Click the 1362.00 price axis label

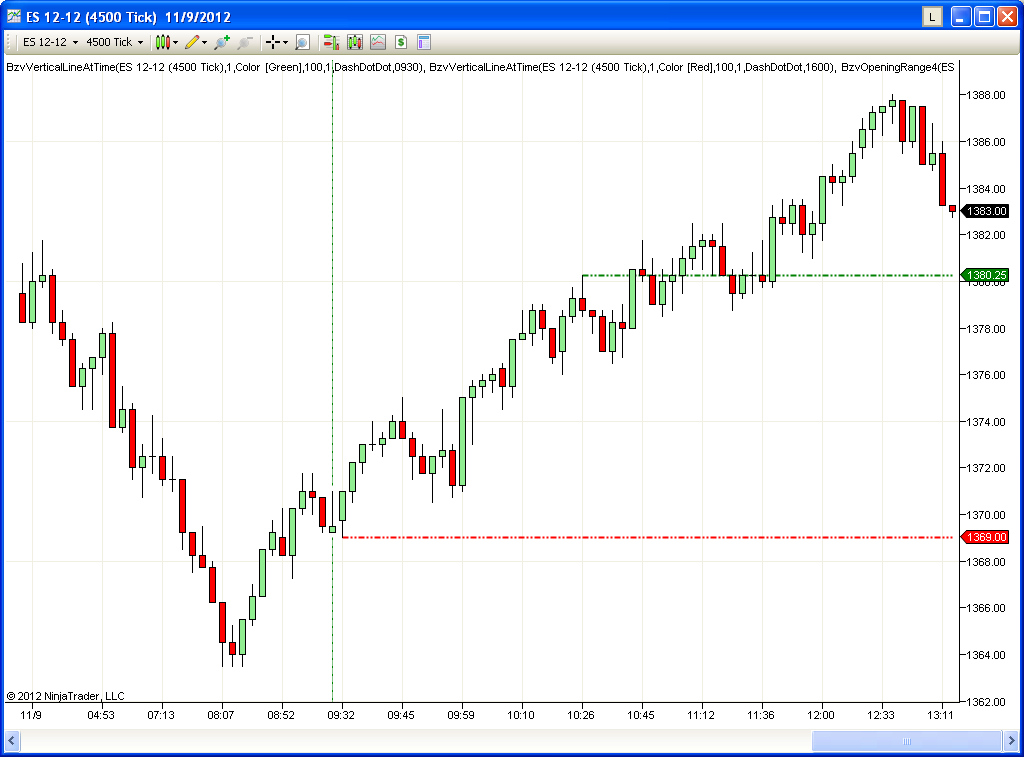coord(985,702)
